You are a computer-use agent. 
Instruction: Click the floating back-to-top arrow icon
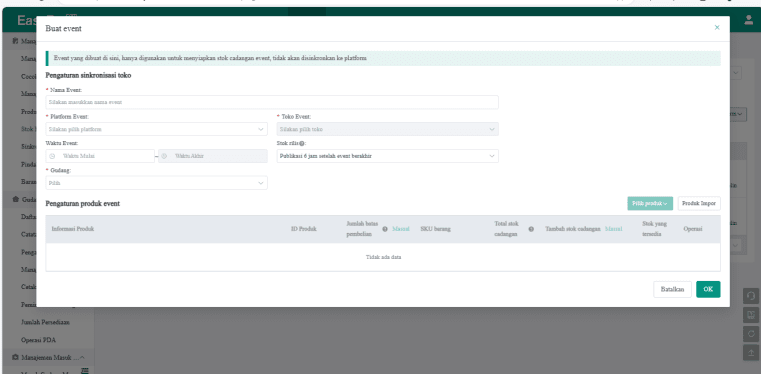(x=751, y=353)
